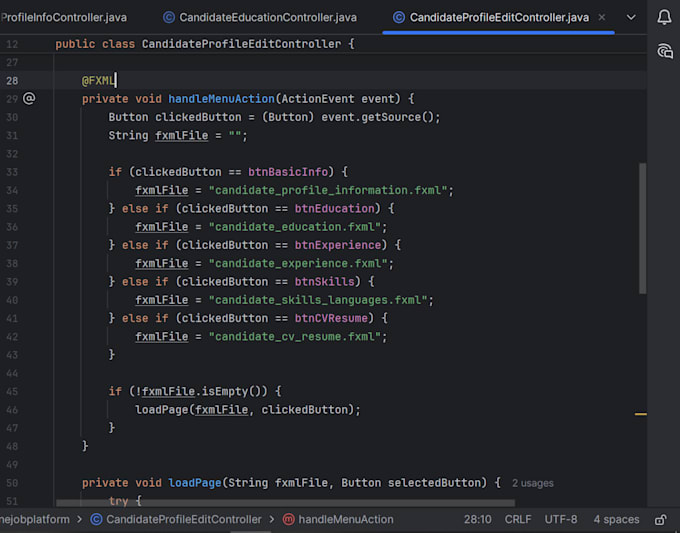The image size is (680, 533).
Task: Click the @FXML annotation on line 28
Action: tap(98, 81)
